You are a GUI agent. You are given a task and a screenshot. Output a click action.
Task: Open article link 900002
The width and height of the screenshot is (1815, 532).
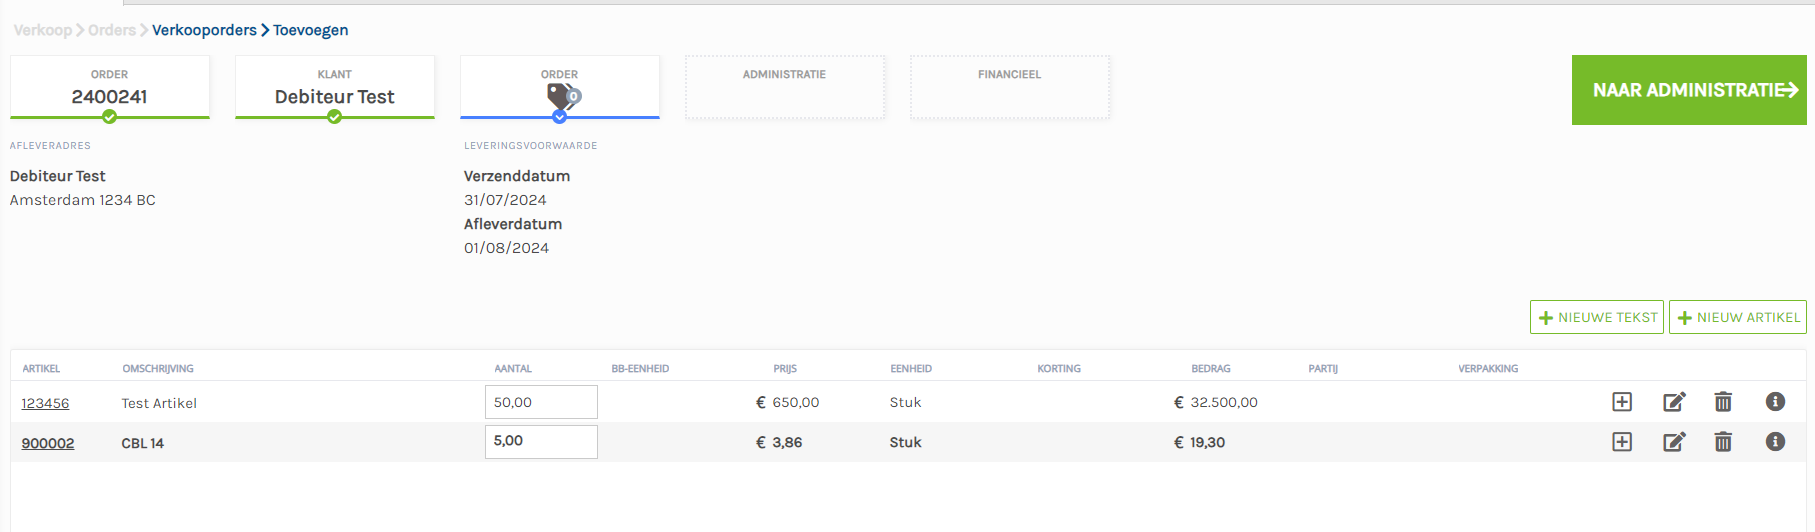click(48, 443)
